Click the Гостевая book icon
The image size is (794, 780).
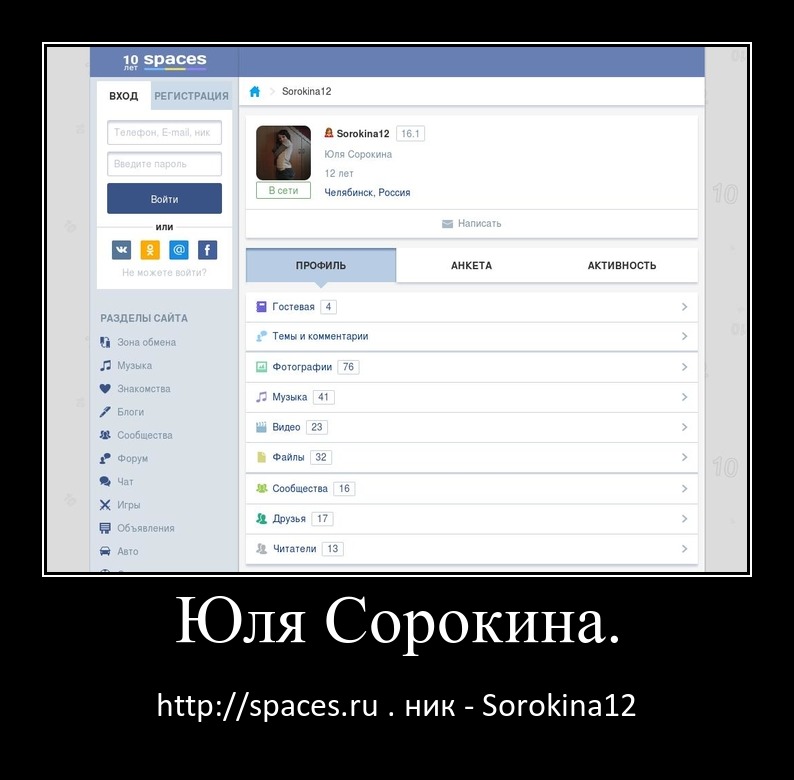[261, 306]
